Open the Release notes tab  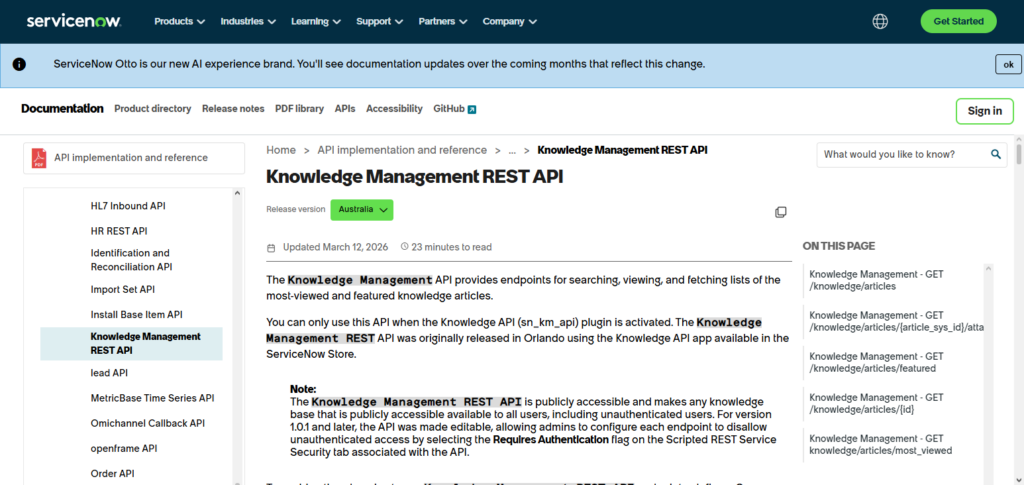233,109
